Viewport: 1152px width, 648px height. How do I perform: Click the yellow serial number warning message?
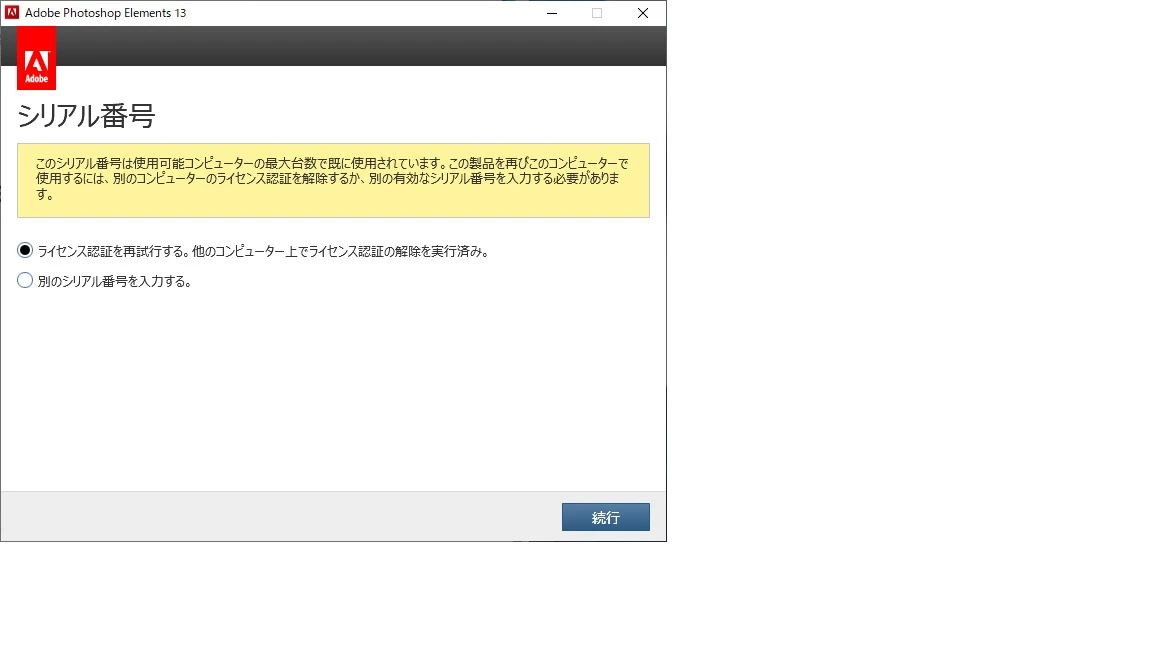[333, 180]
